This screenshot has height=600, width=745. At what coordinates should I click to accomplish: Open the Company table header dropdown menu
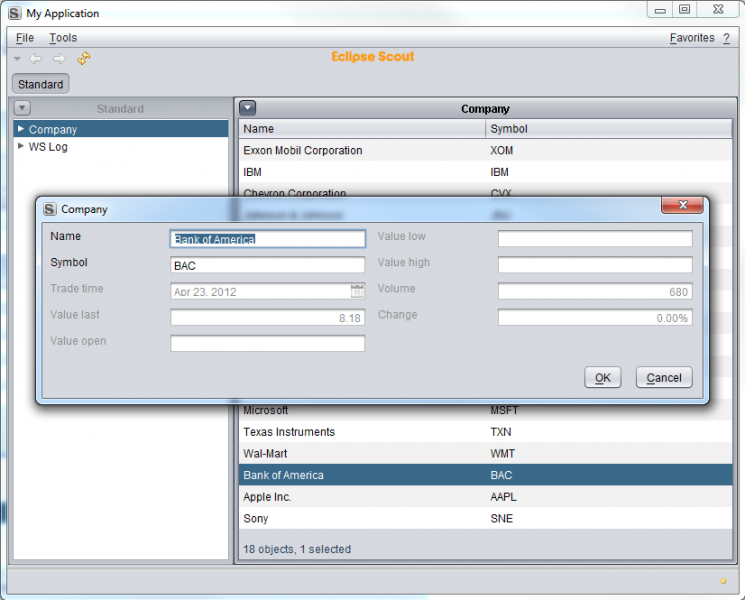point(248,108)
